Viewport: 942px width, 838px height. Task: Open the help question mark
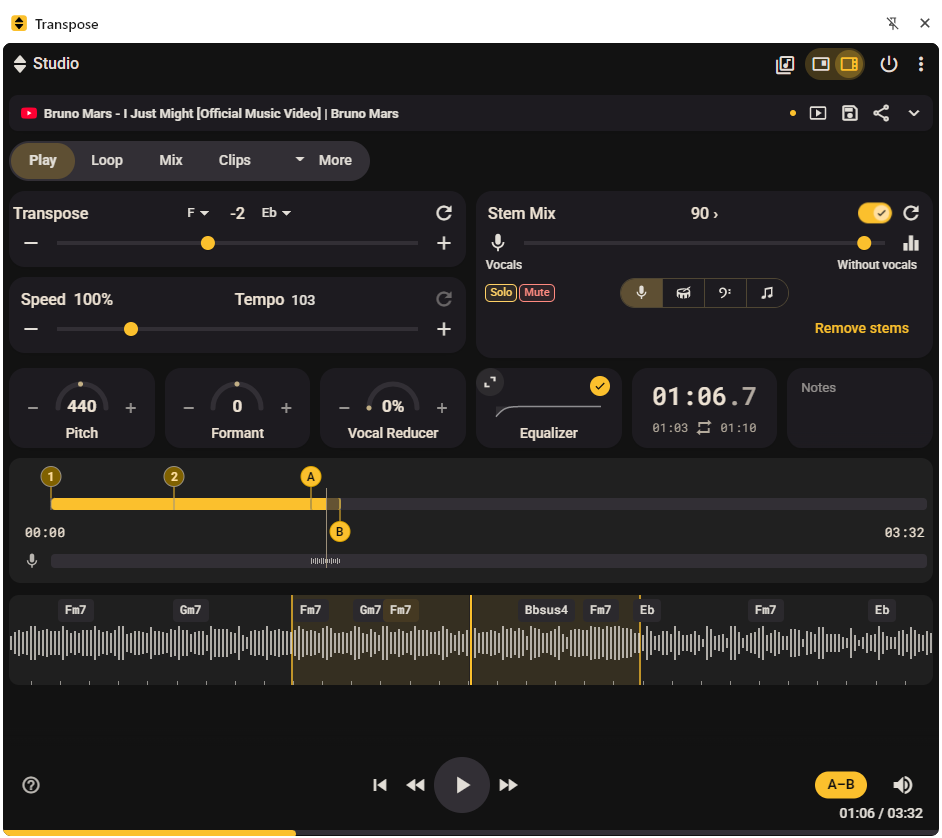click(31, 785)
